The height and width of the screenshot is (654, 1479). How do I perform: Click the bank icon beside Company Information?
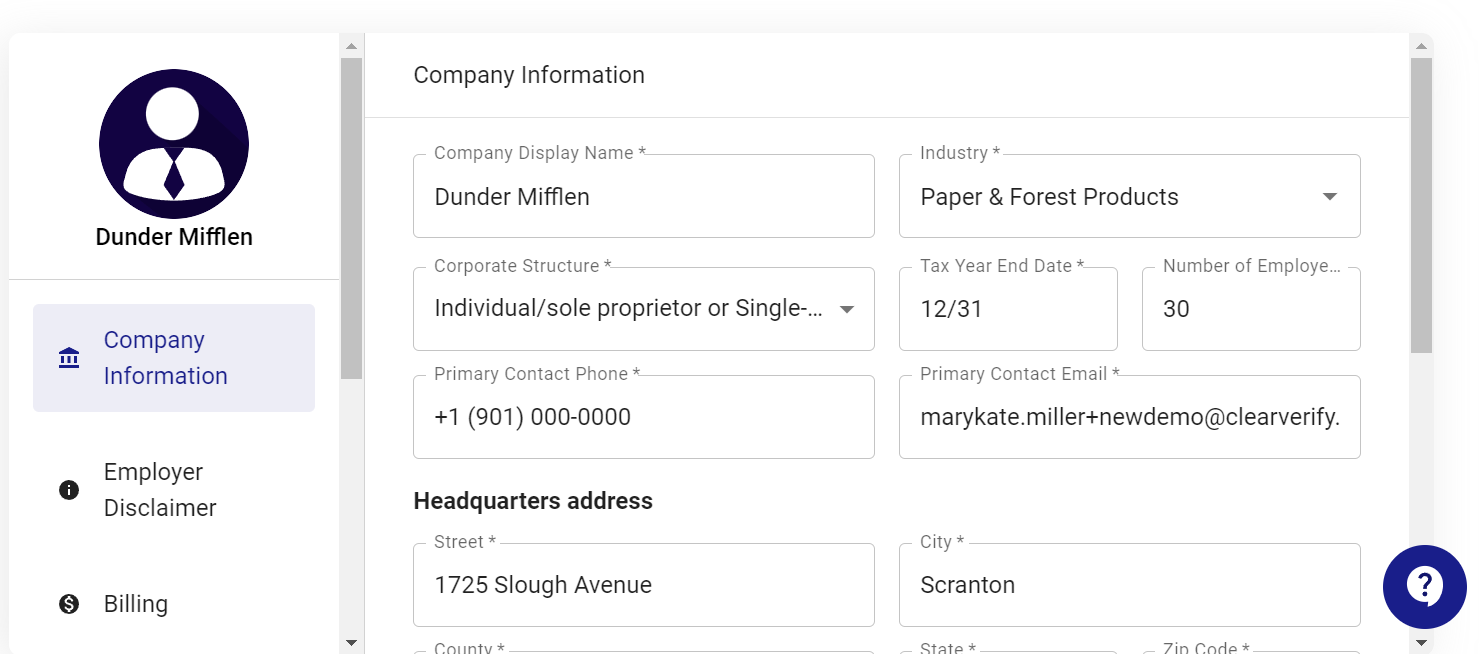[69, 358]
